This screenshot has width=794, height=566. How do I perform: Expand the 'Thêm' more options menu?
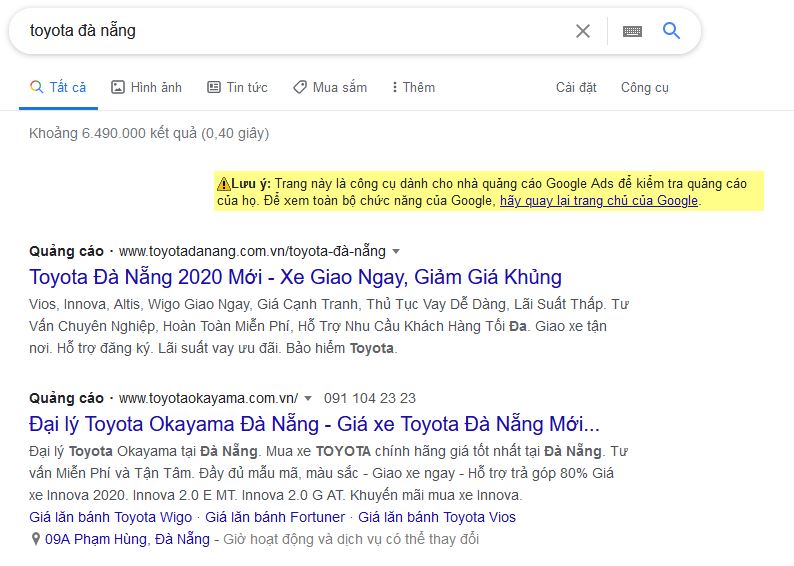point(413,88)
